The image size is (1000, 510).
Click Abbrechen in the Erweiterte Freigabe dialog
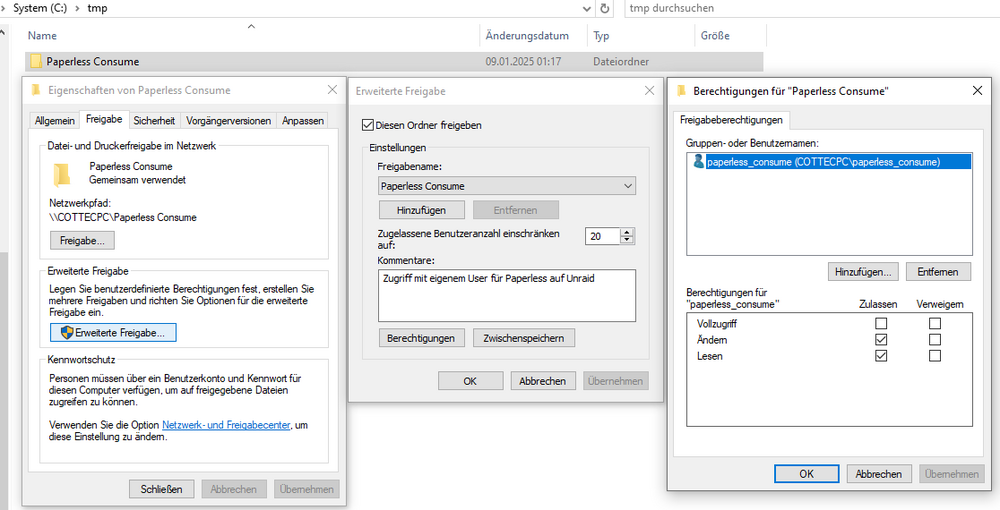click(543, 381)
